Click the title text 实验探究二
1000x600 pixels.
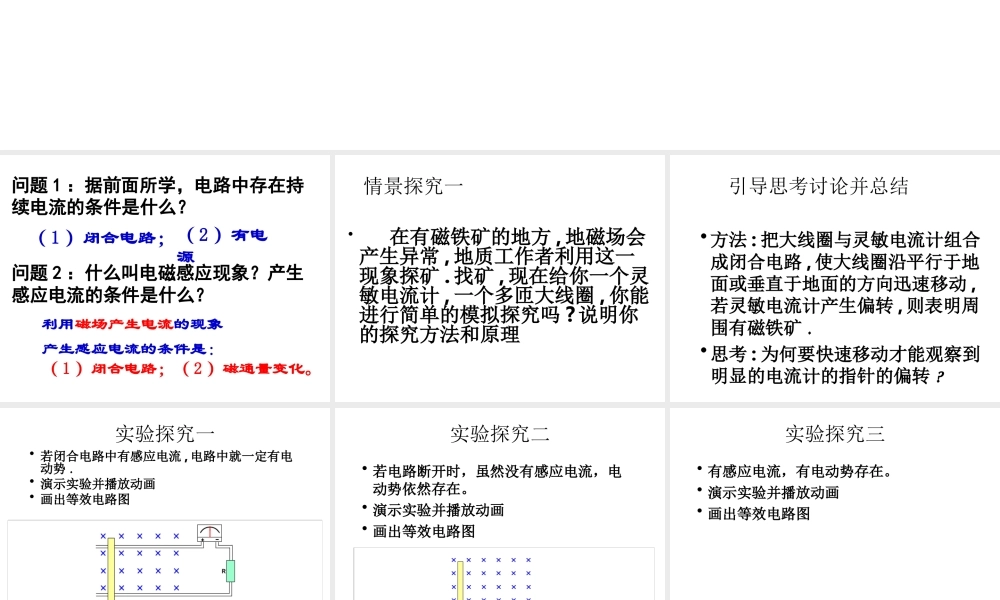pos(504,433)
